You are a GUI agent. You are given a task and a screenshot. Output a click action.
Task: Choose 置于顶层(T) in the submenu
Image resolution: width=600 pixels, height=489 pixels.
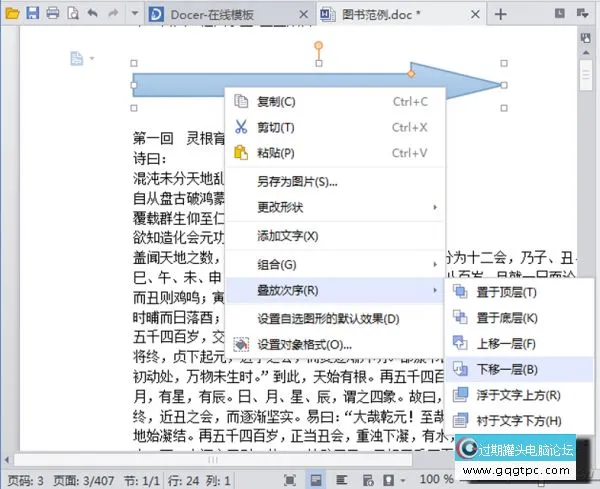(x=519, y=292)
